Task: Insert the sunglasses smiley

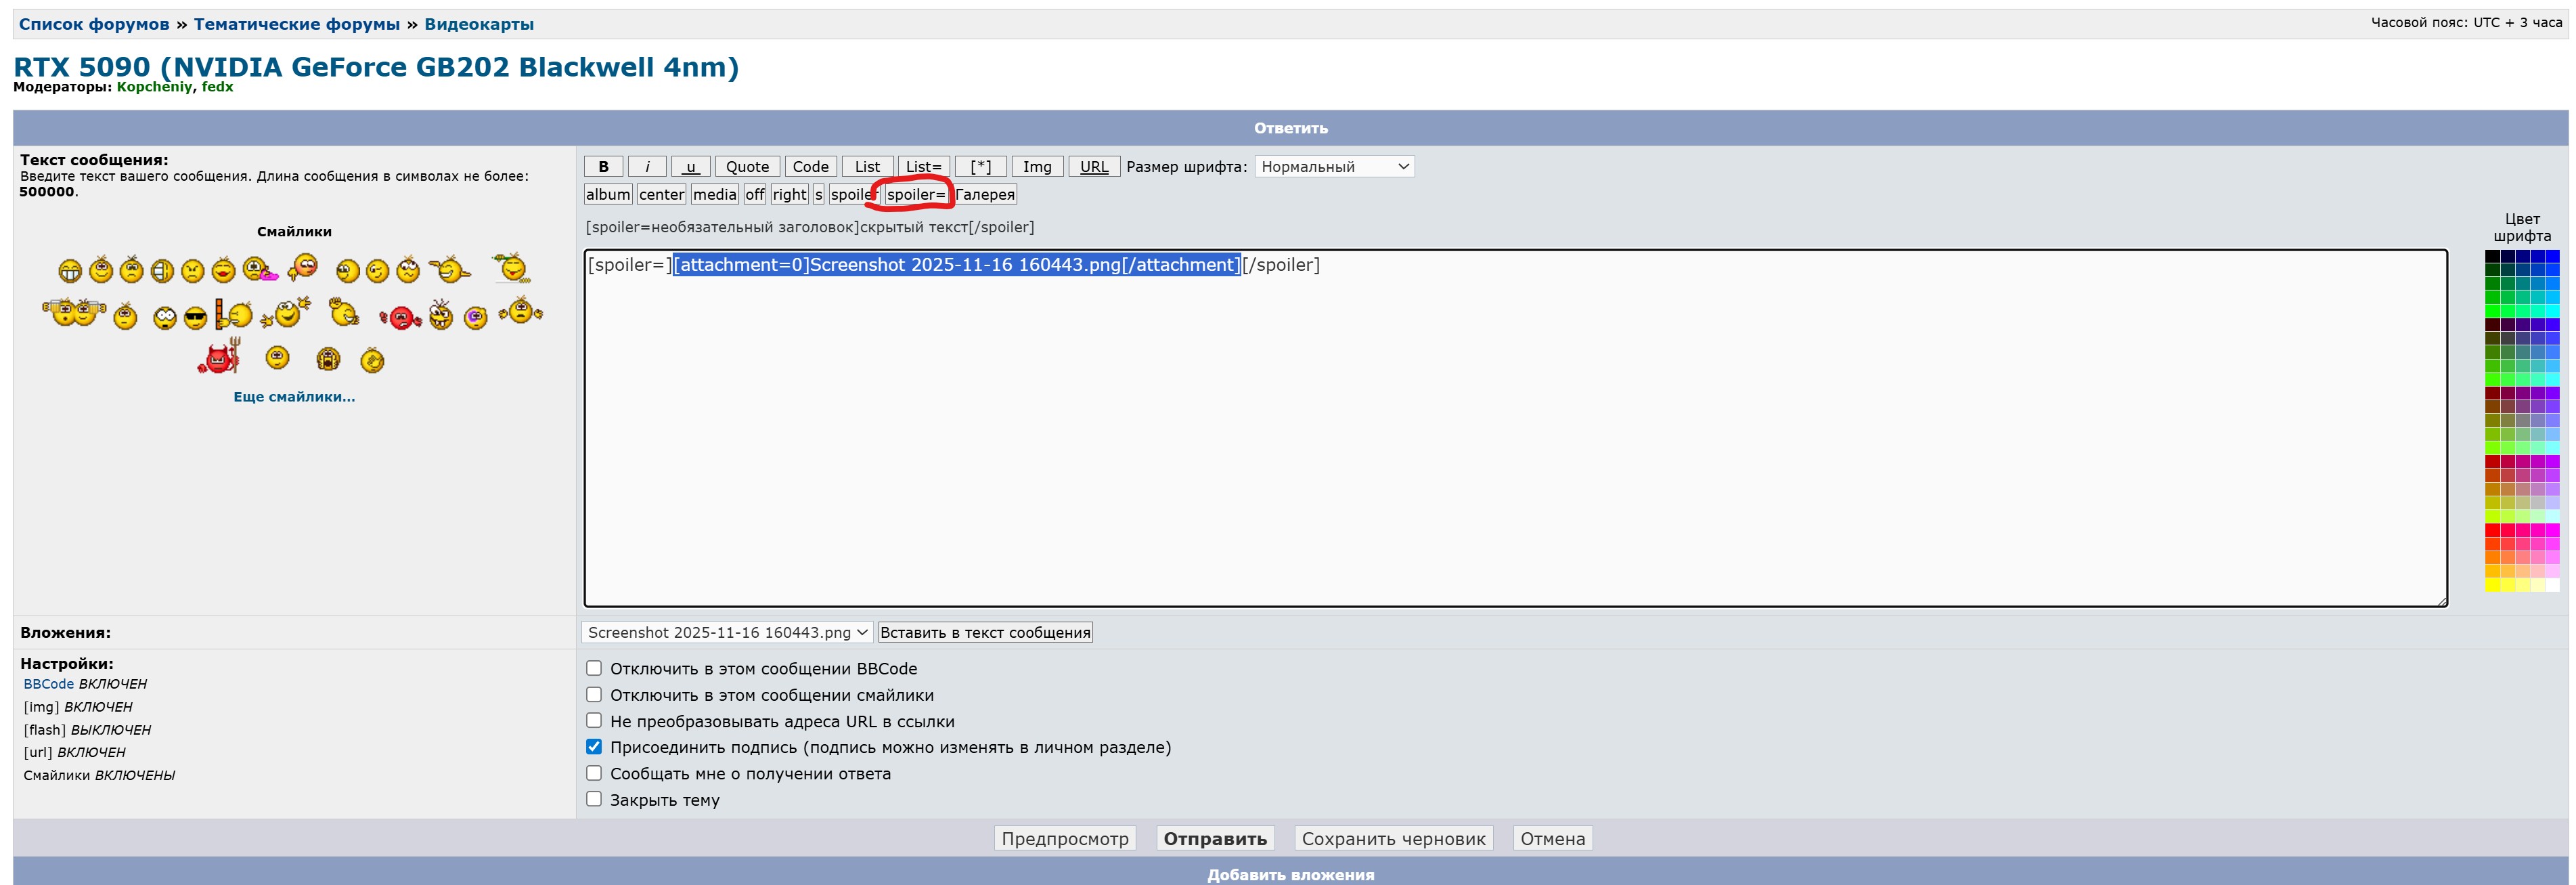Action: 196,318
